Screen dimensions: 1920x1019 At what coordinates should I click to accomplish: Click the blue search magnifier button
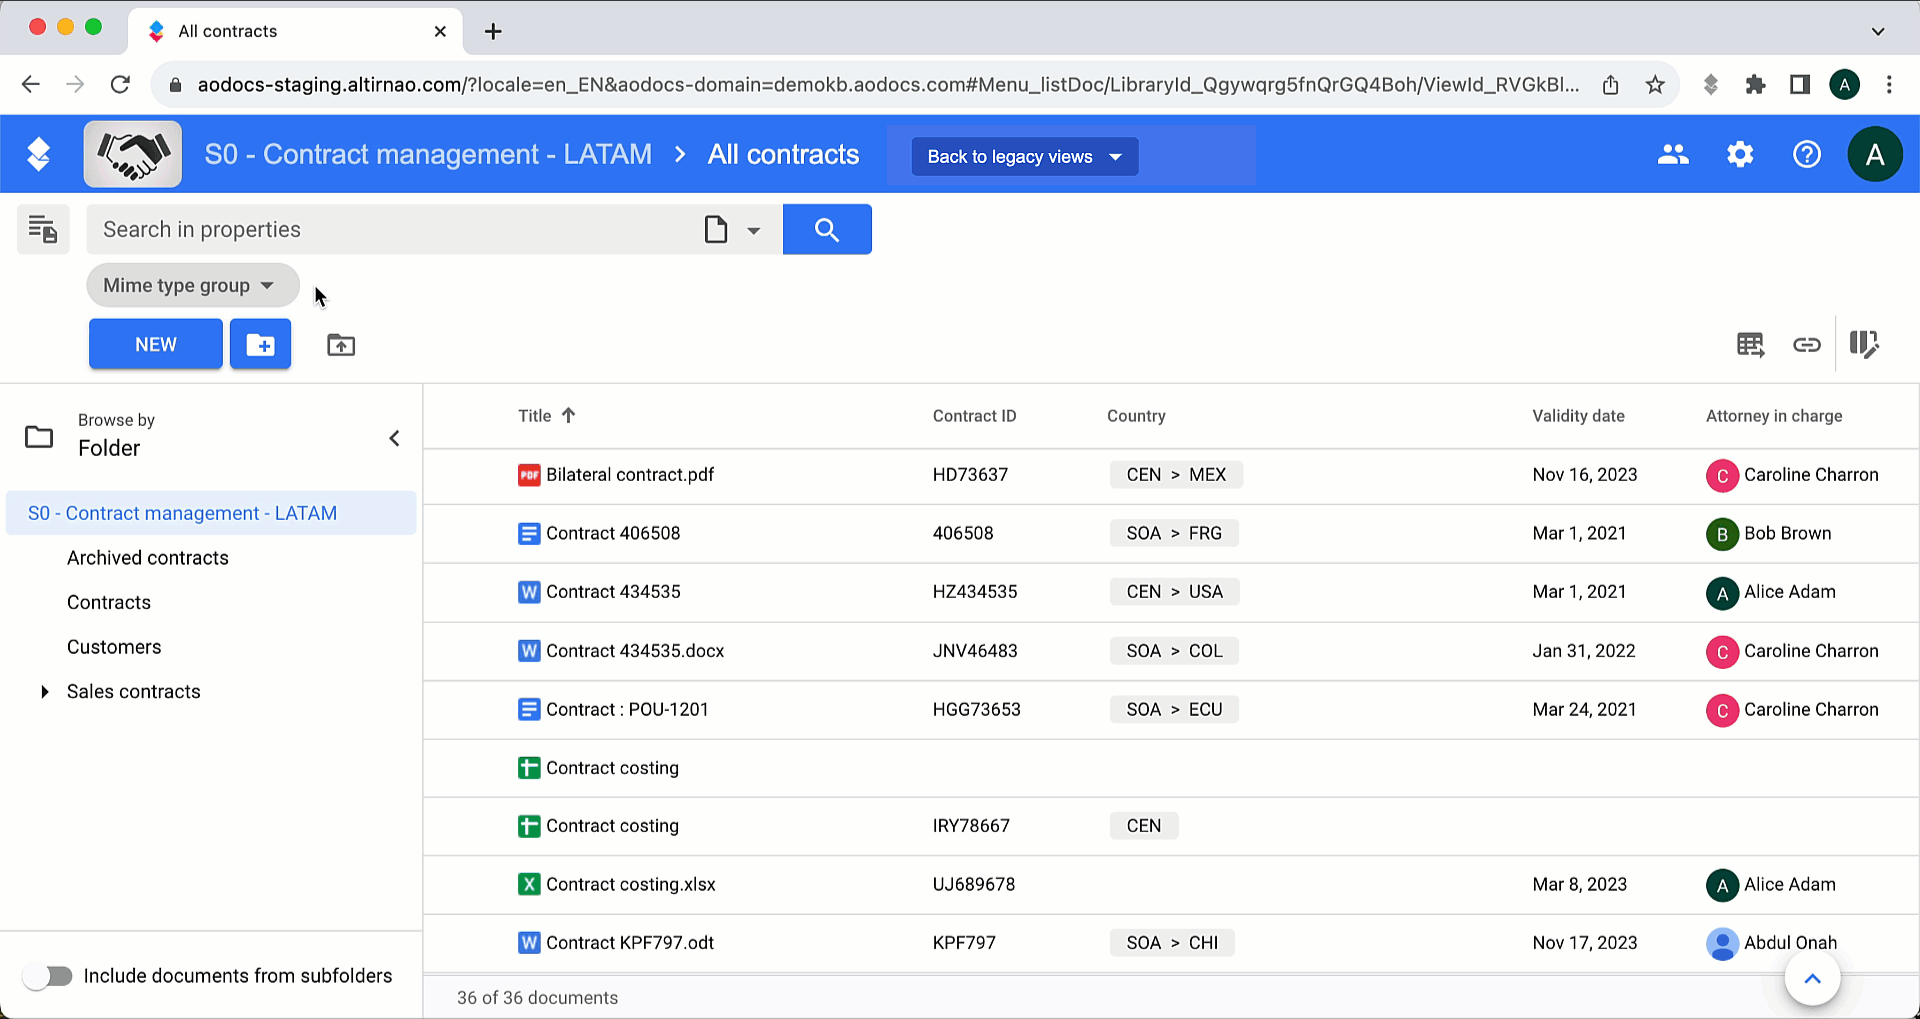(x=827, y=229)
